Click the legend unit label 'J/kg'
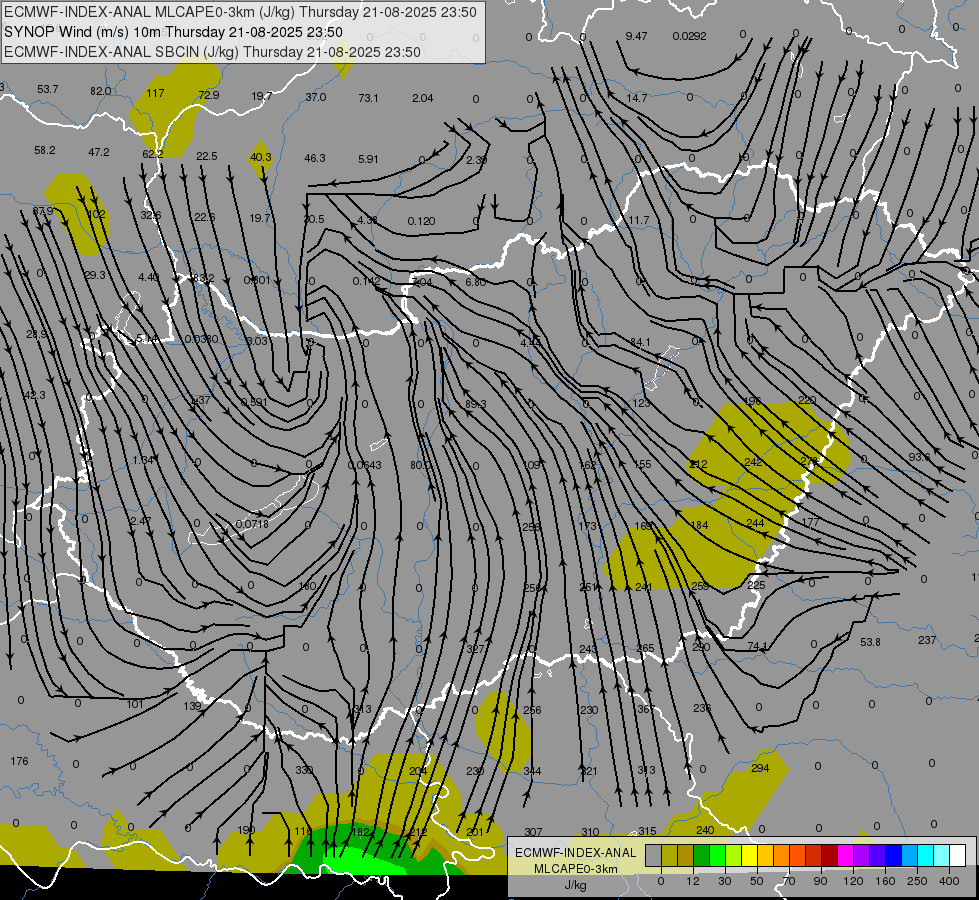The width and height of the screenshot is (979, 900). [x=575, y=885]
